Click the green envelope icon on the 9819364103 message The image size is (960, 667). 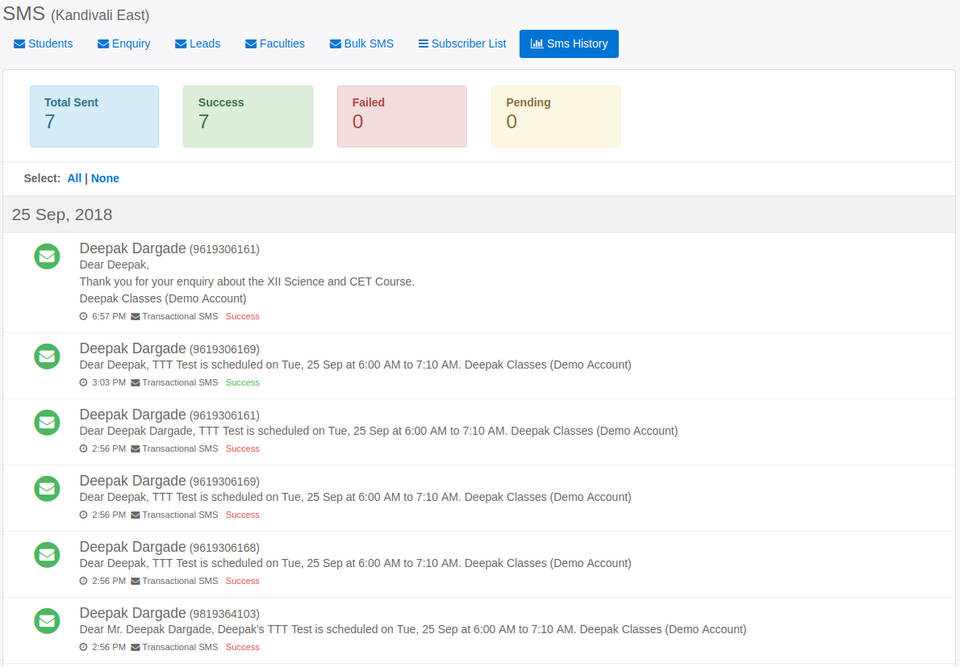click(46, 621)
